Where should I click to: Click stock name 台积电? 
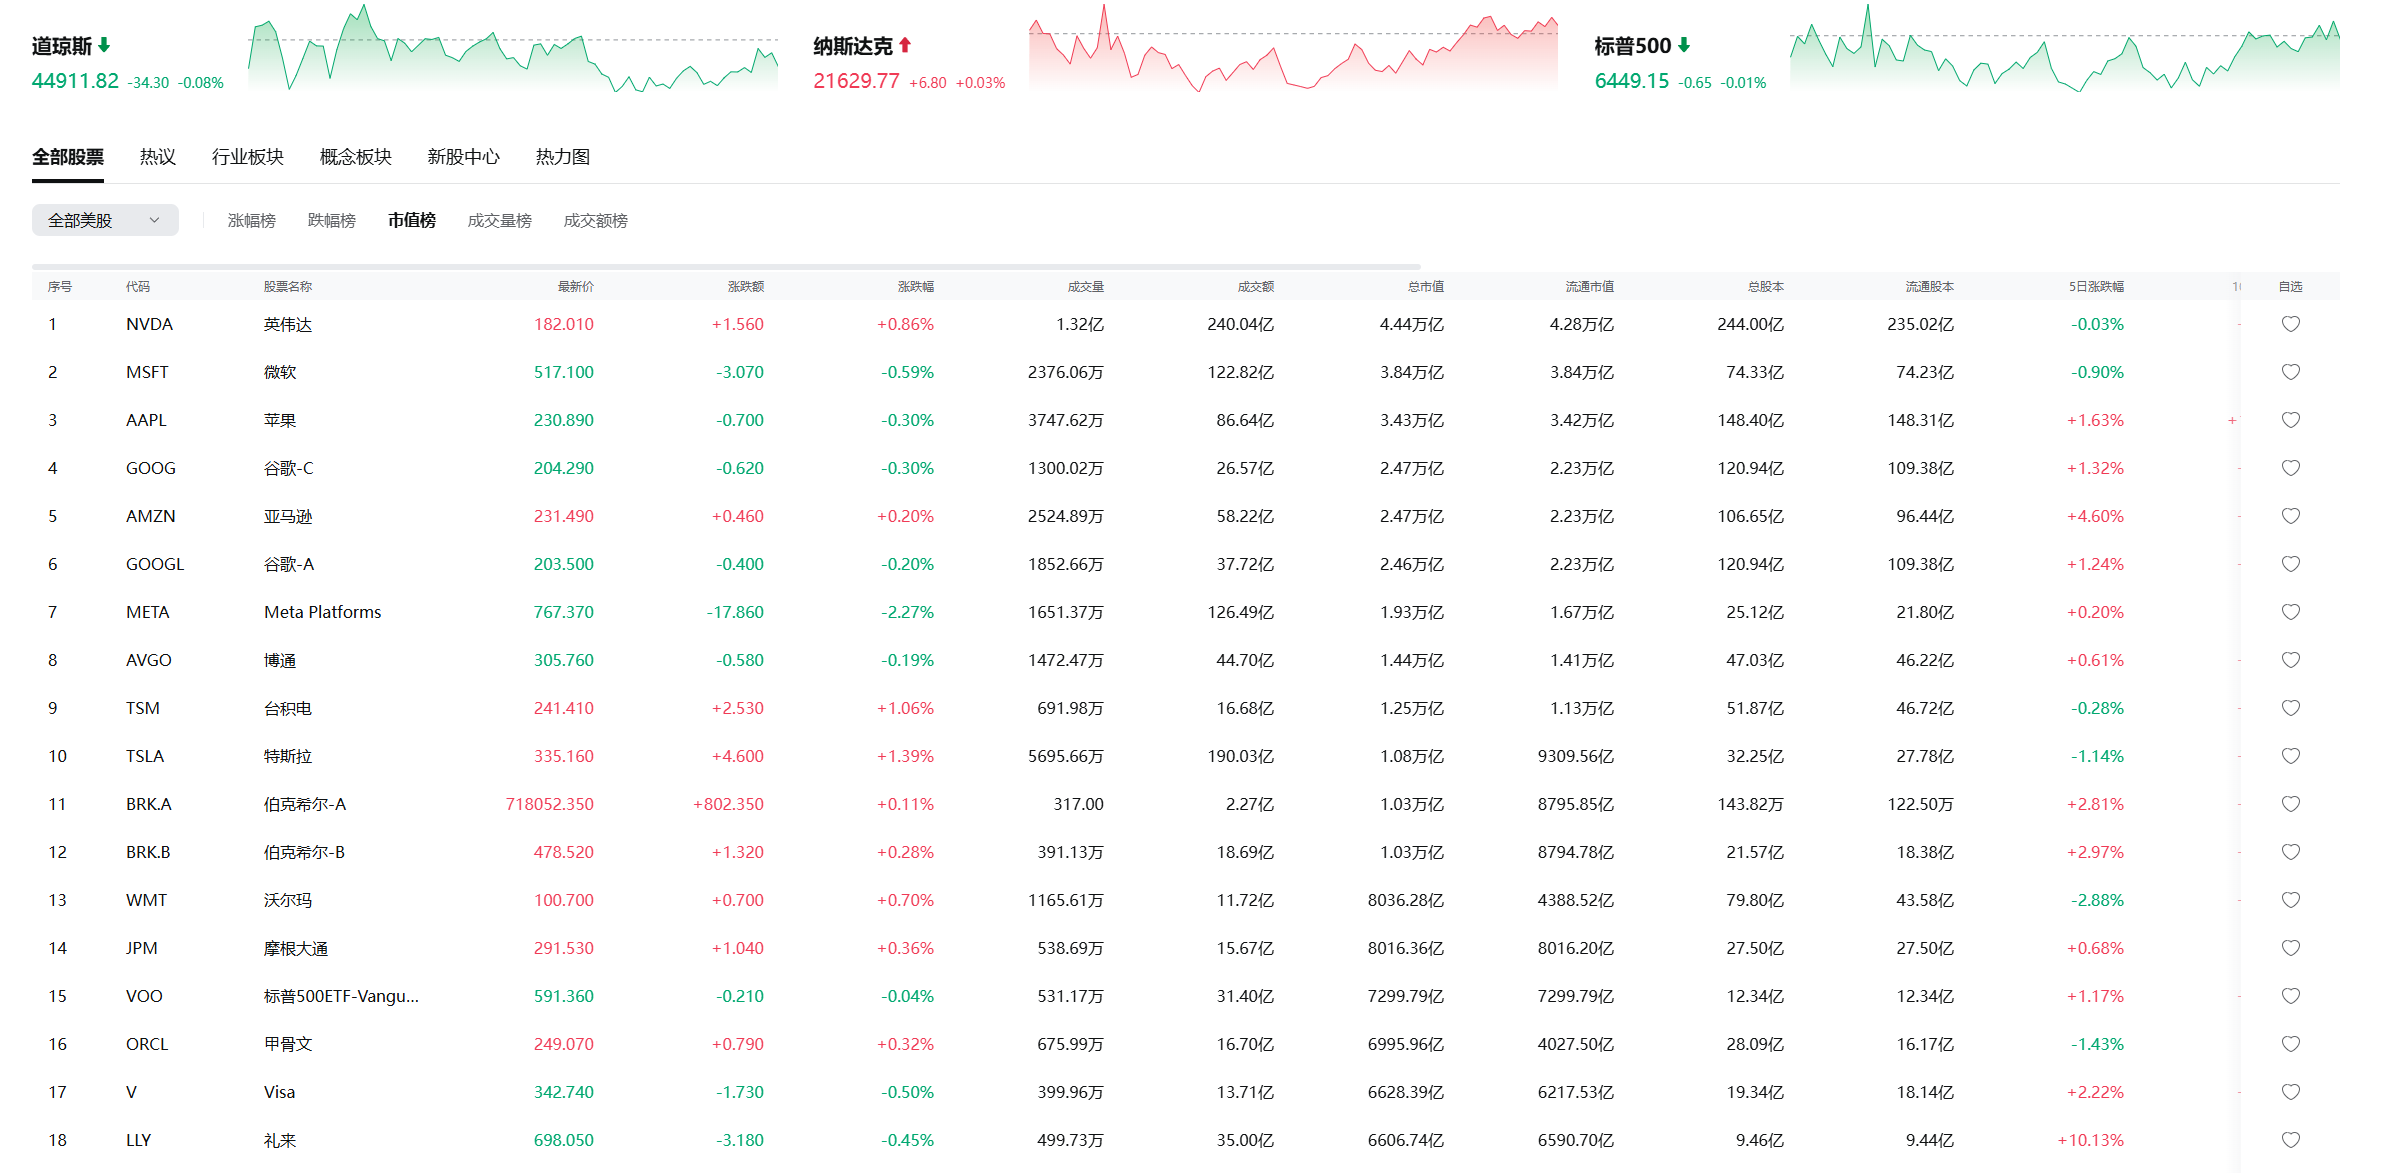click(288, 708)
